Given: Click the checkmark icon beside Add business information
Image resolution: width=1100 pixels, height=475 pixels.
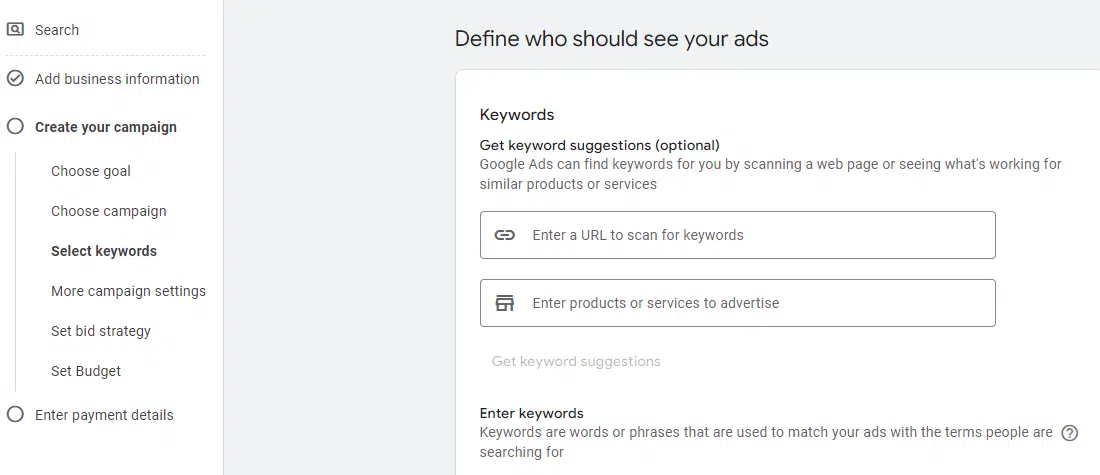Looking at the screenshot, I should (15, 79).
